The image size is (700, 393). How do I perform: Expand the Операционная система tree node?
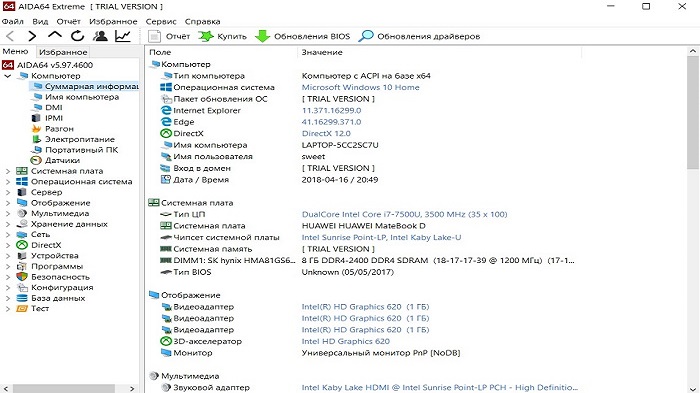click(7, 182)
